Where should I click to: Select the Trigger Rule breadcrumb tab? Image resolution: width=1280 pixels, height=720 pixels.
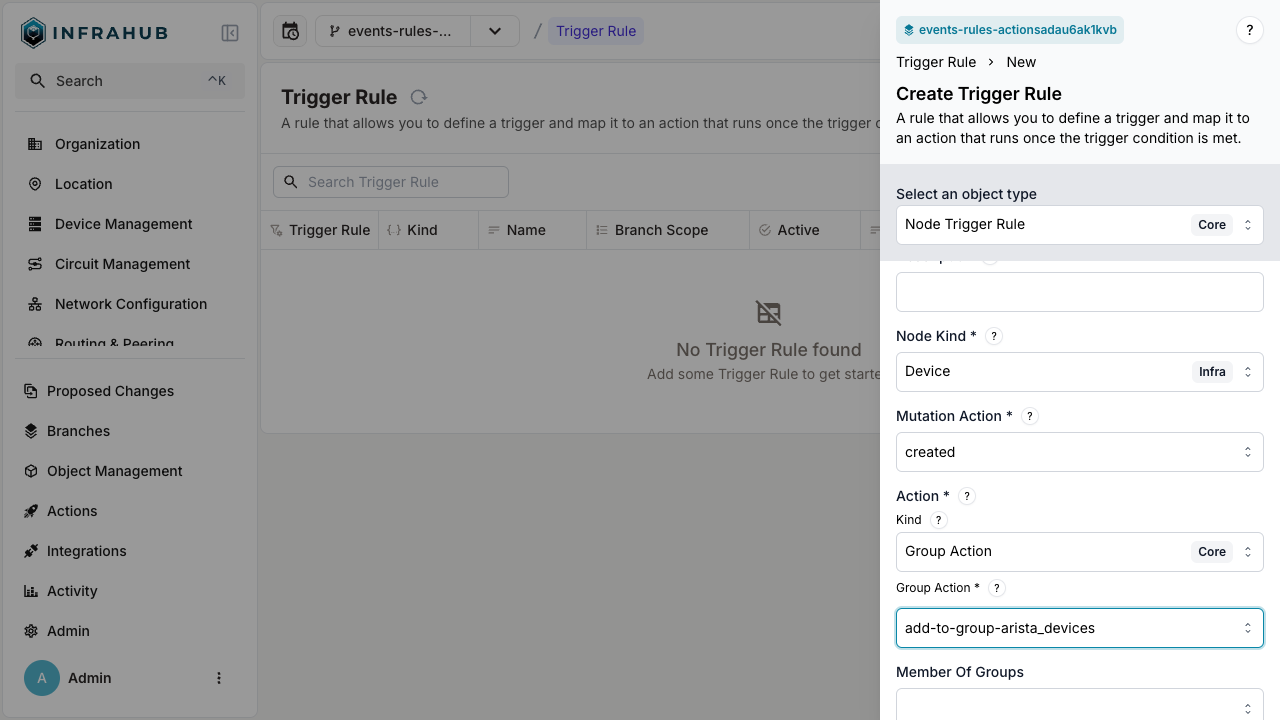point(596,31)
